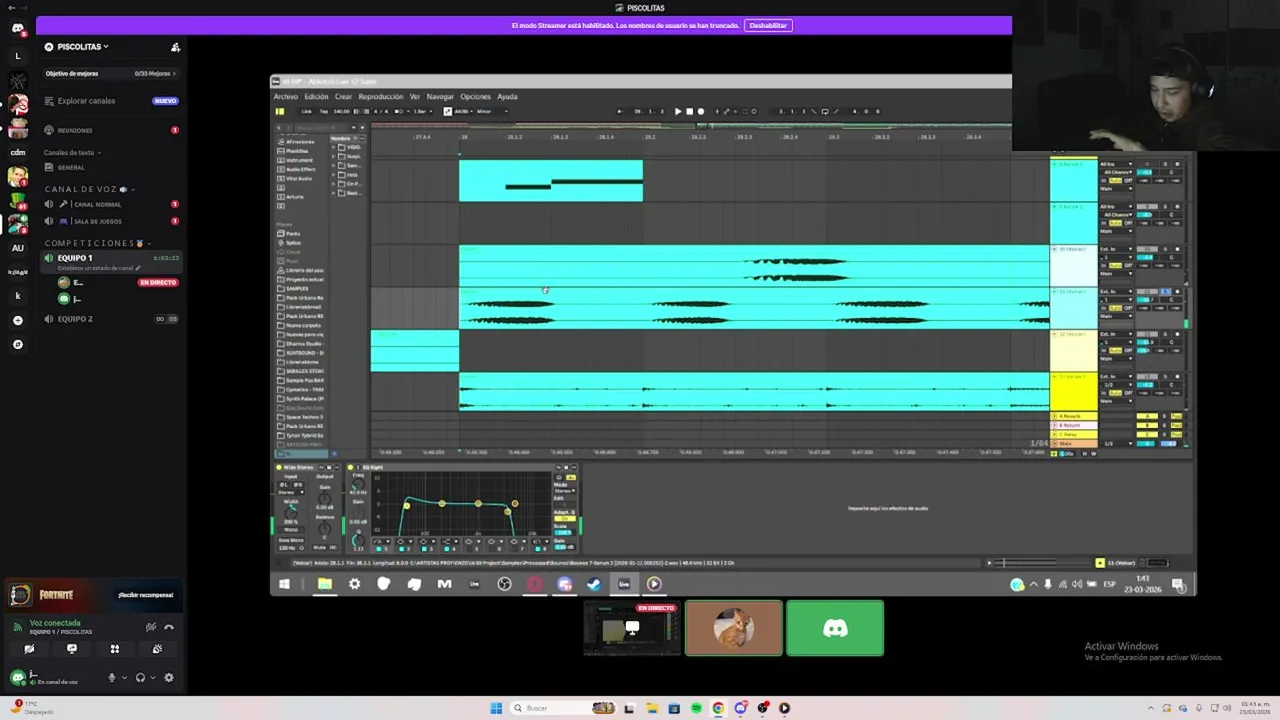Open Chrome from the bottom taskbar
Screen dimensions: 1280x720
click(718, 708)
